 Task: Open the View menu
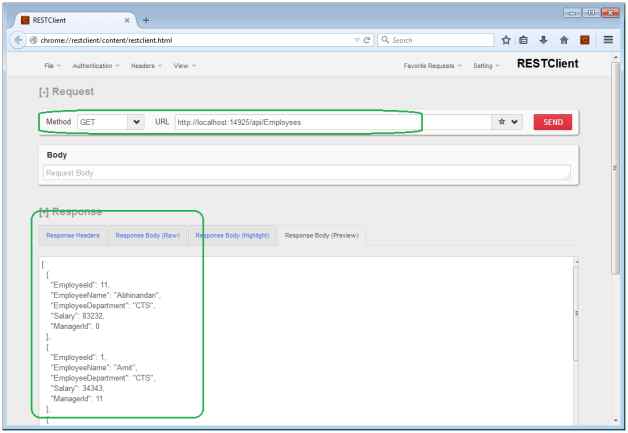(x=184, y=66)
